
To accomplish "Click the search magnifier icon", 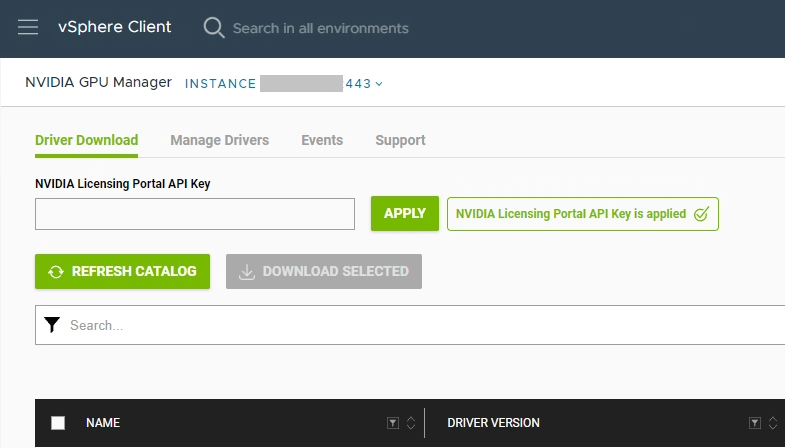I will [x=214, y=28].
